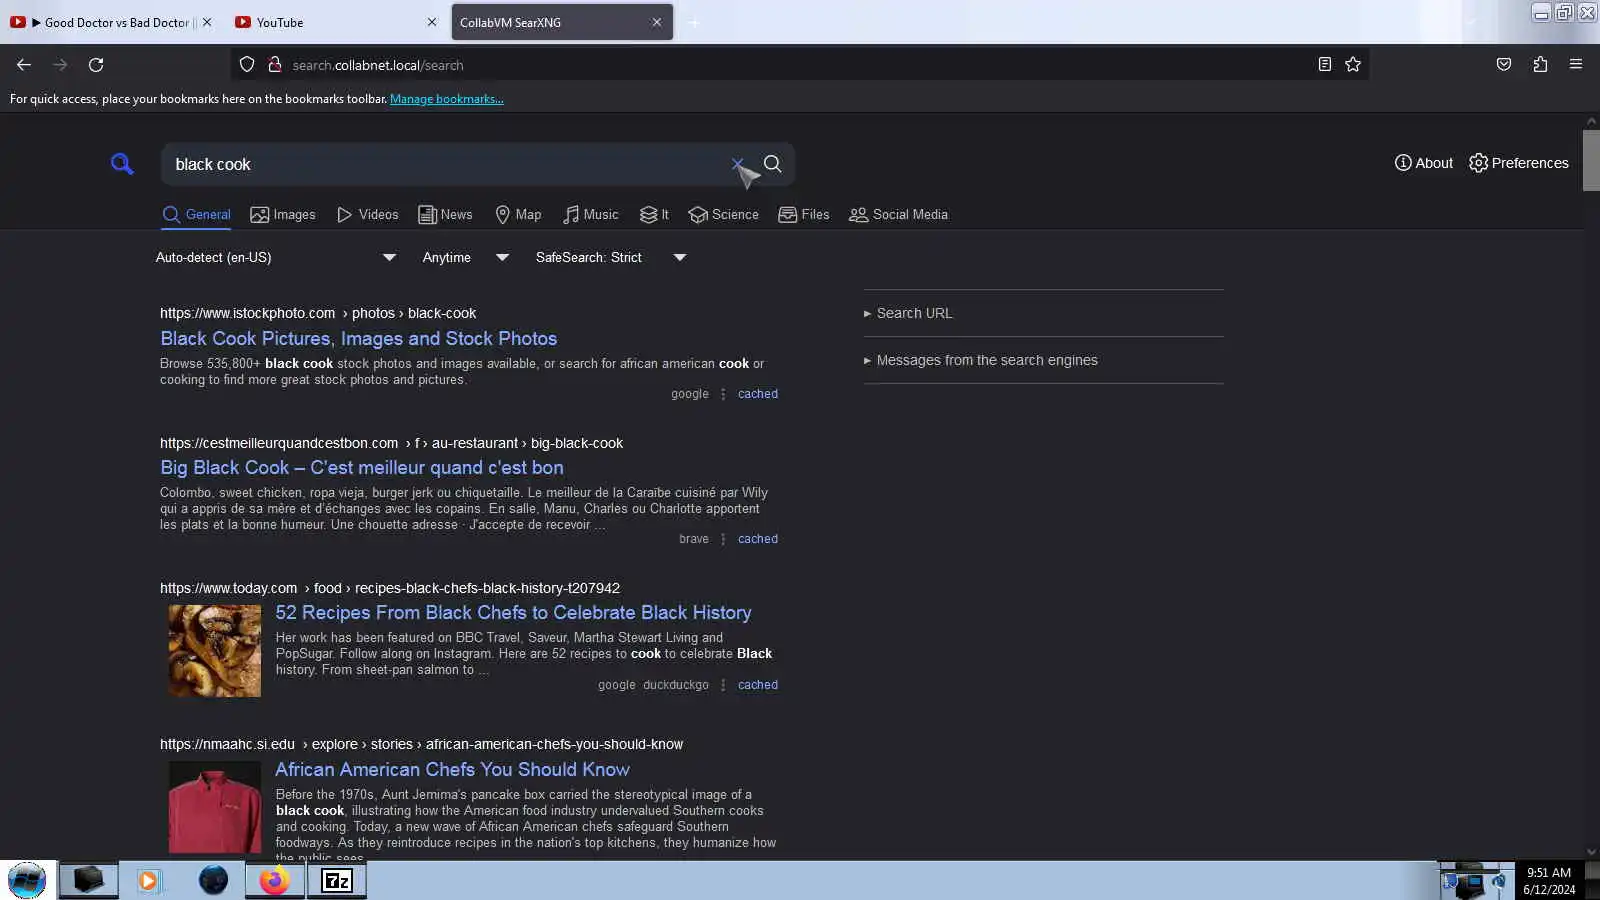Open cached link for today.com result
Image resolution: width=1600 pixels, height=900 pixels.
click(x=758, y=685)
